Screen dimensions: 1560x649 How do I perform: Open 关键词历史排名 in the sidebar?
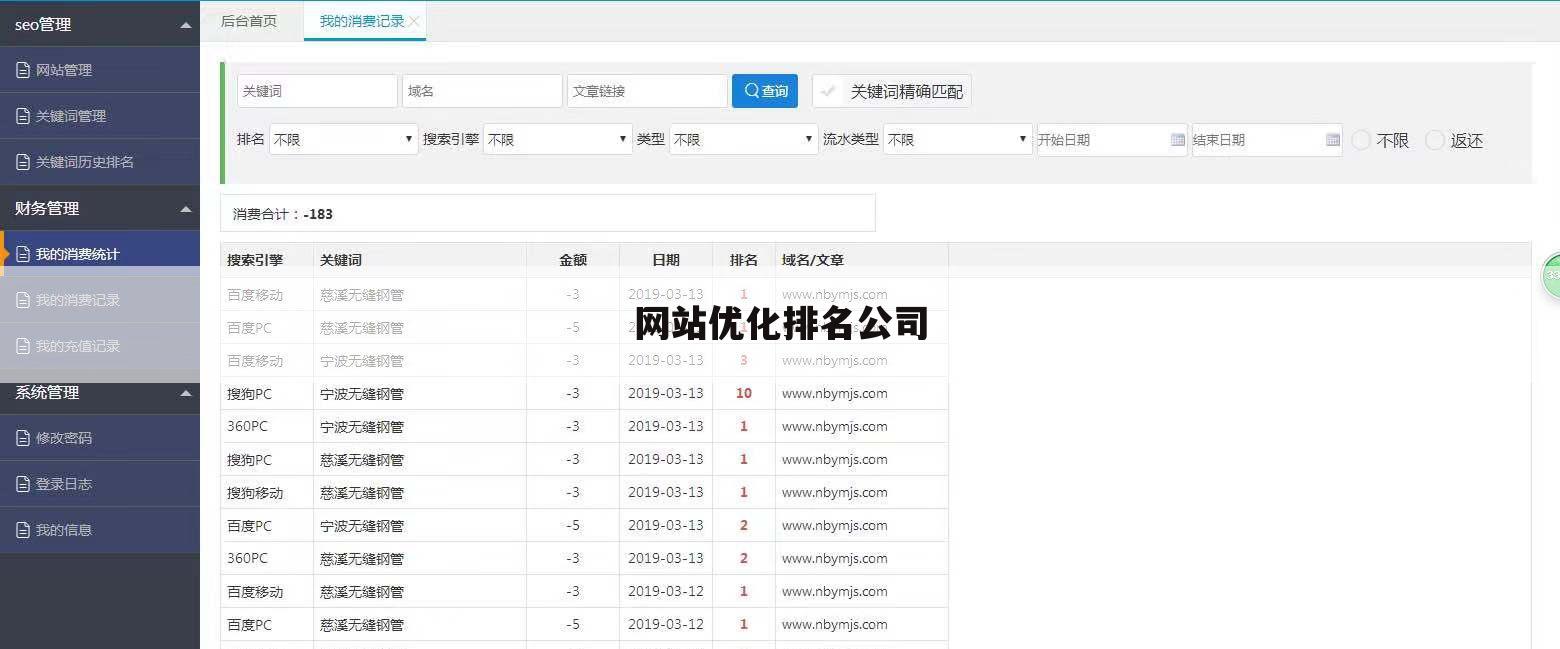click(x=100, y=162)
